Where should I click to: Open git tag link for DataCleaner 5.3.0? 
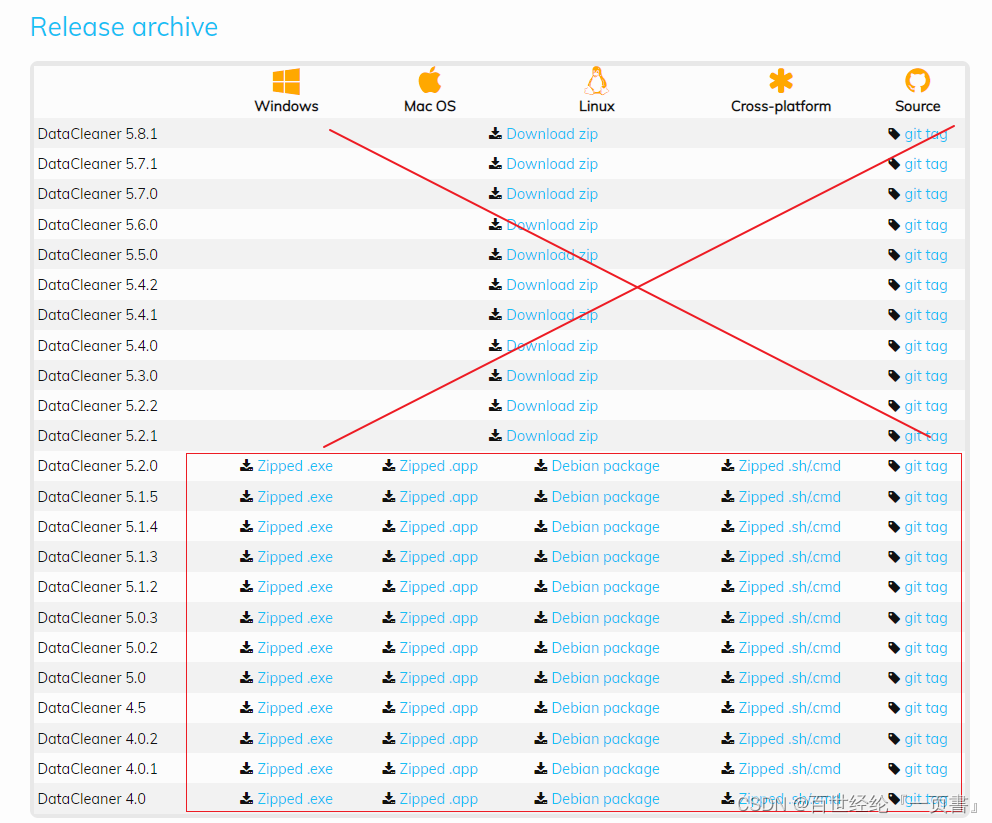click(926, 376)
